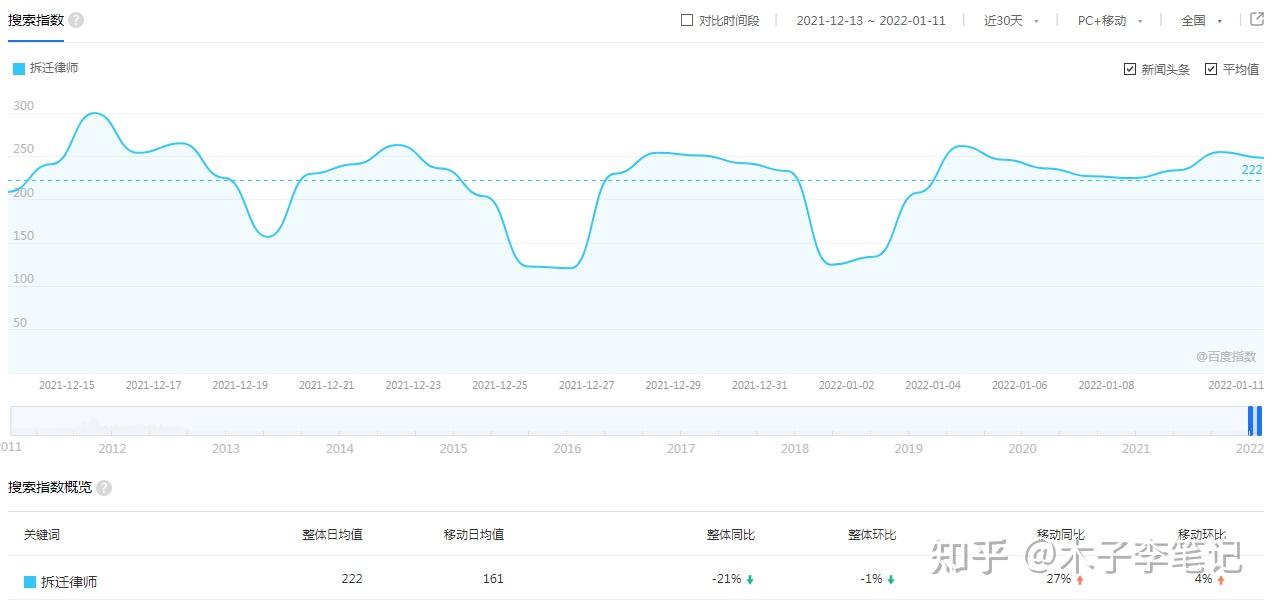Toggle the 拆迁律师 legend swatch in chart
The width and height of the screenshot is (1275, 606).
pos(19,69)
